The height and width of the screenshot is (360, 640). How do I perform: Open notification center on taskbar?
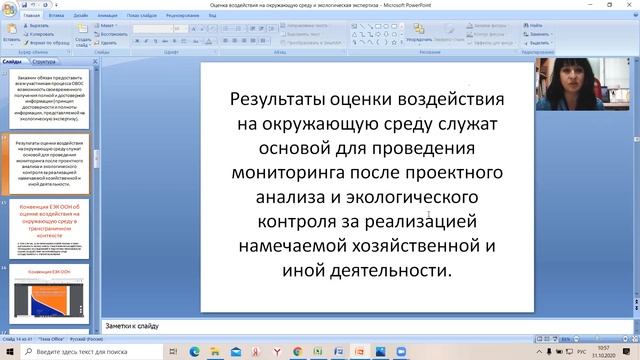tap(627, 351)
